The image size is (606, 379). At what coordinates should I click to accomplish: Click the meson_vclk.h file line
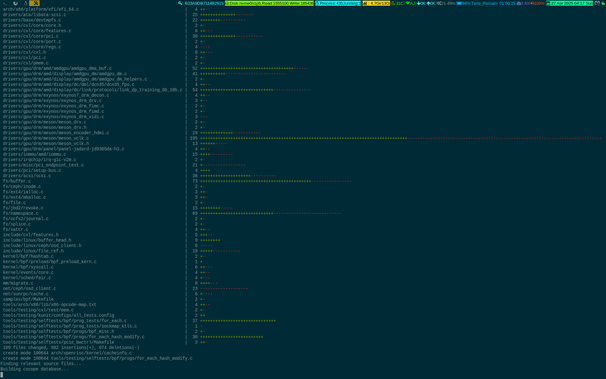click(x=46, y=144)
